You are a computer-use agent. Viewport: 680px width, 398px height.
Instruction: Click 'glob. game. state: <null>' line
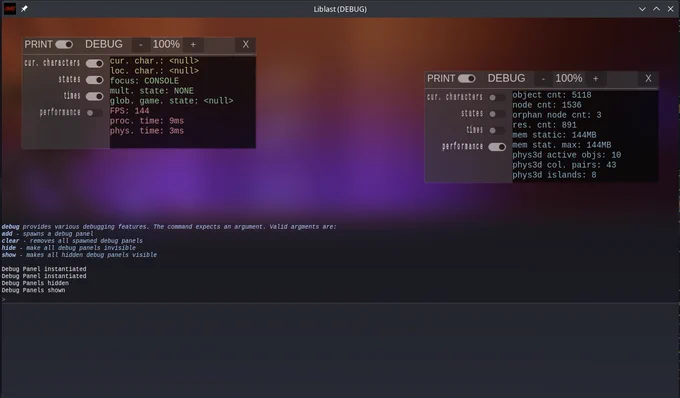click(x=171, y=101)
